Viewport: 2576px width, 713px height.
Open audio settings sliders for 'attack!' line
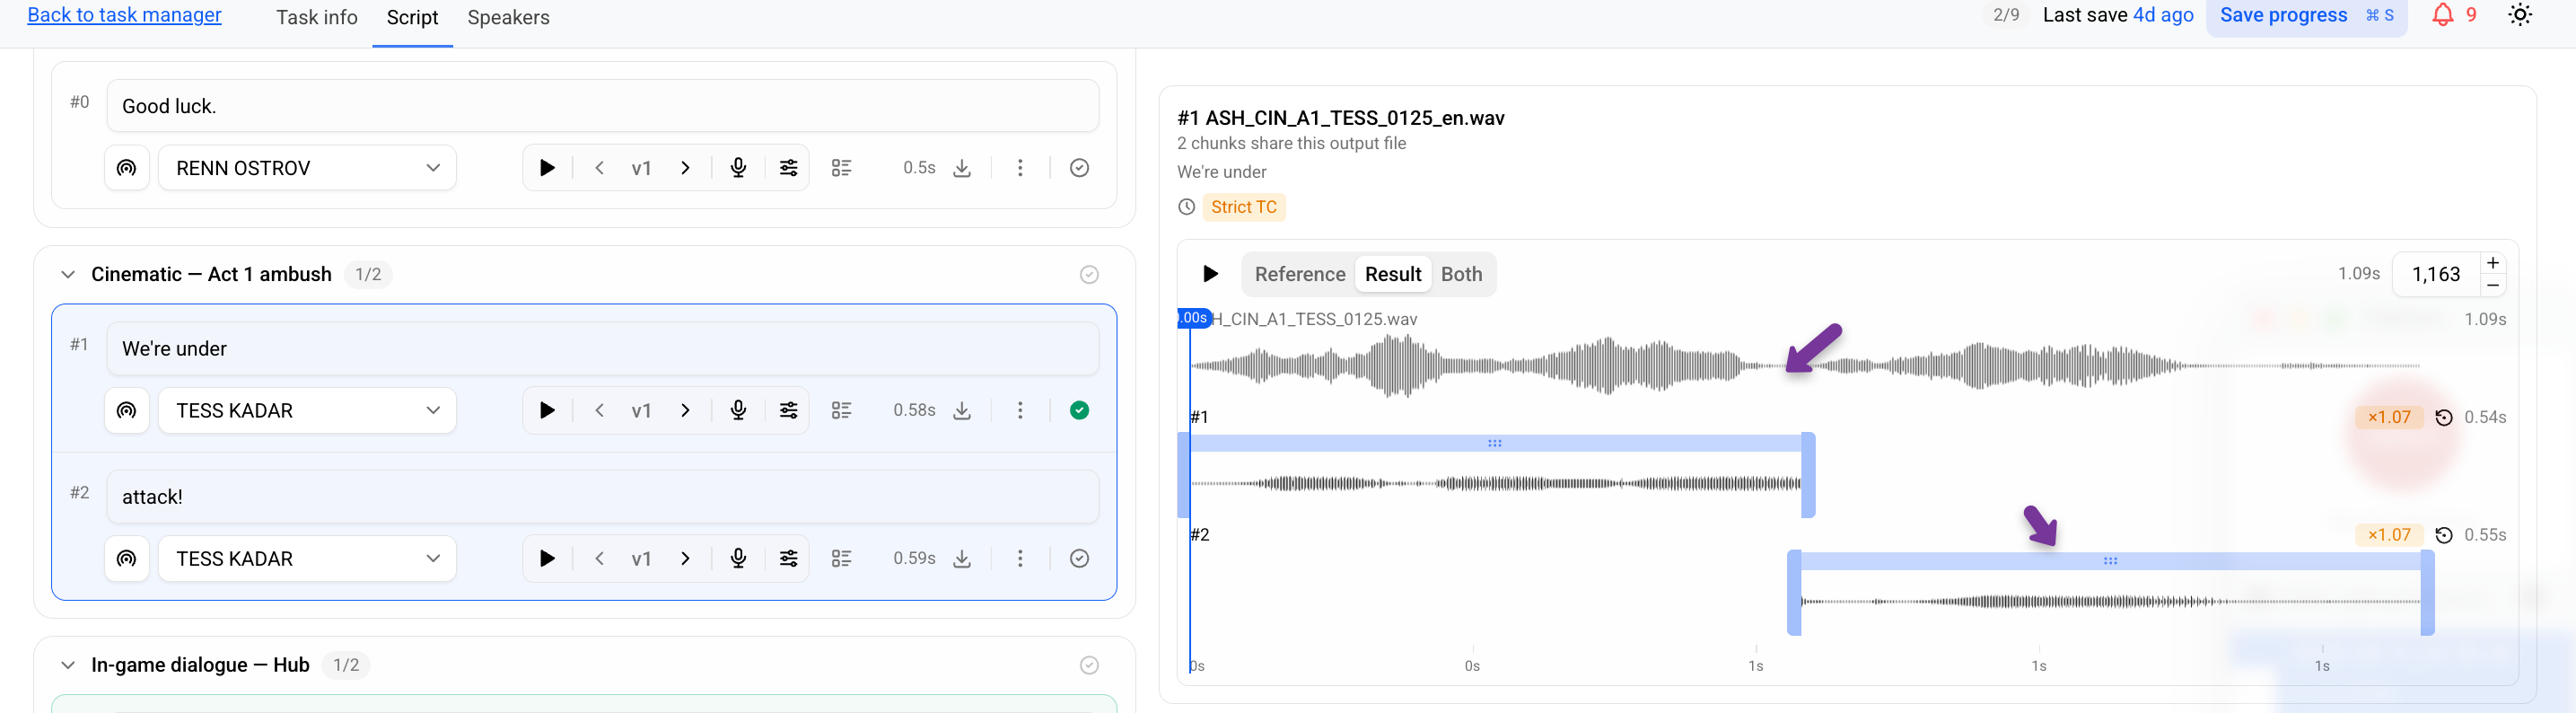pos(789,558)
